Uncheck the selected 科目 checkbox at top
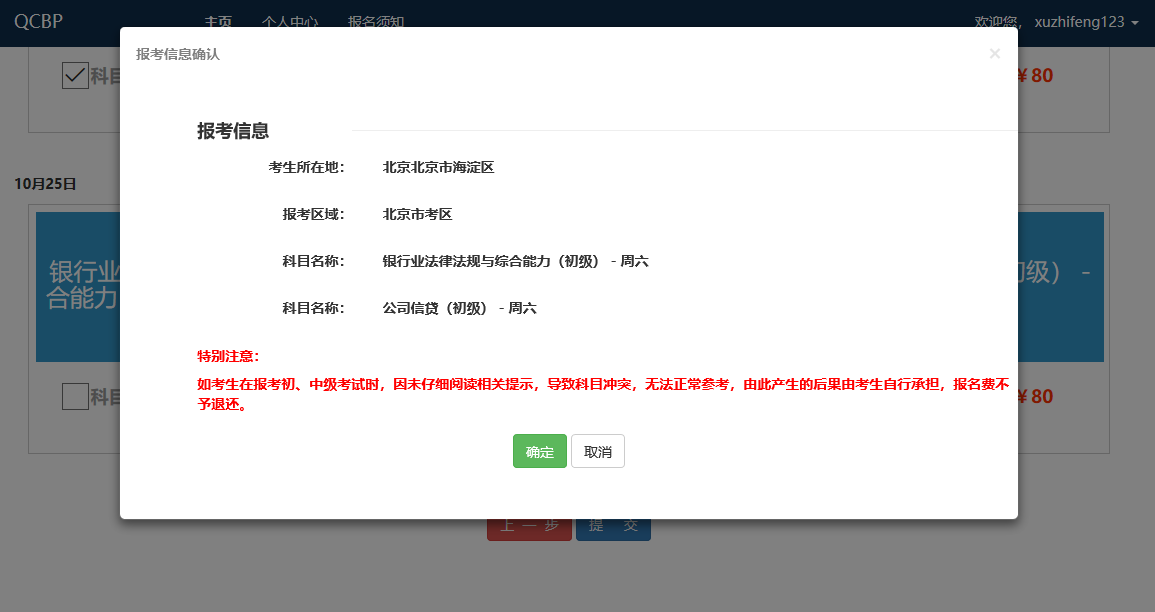 tap(75, 76)
